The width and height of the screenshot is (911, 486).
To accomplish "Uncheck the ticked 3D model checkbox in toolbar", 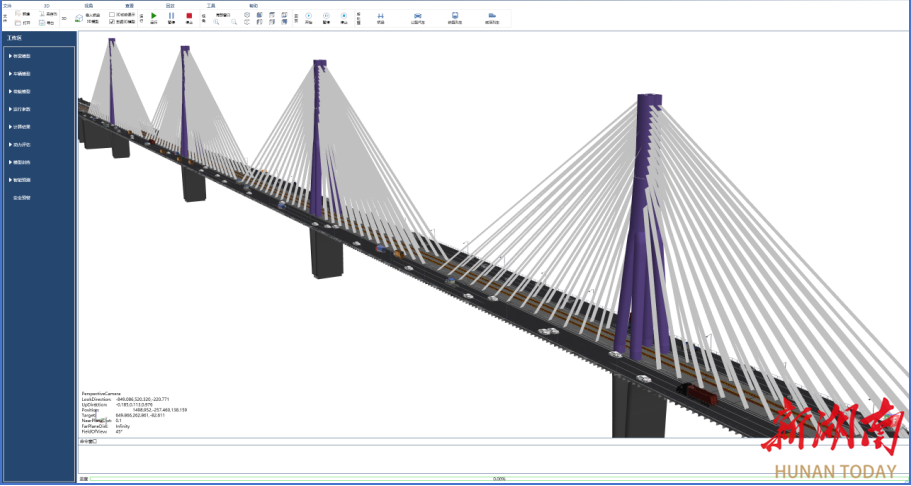I will (112, 21).
